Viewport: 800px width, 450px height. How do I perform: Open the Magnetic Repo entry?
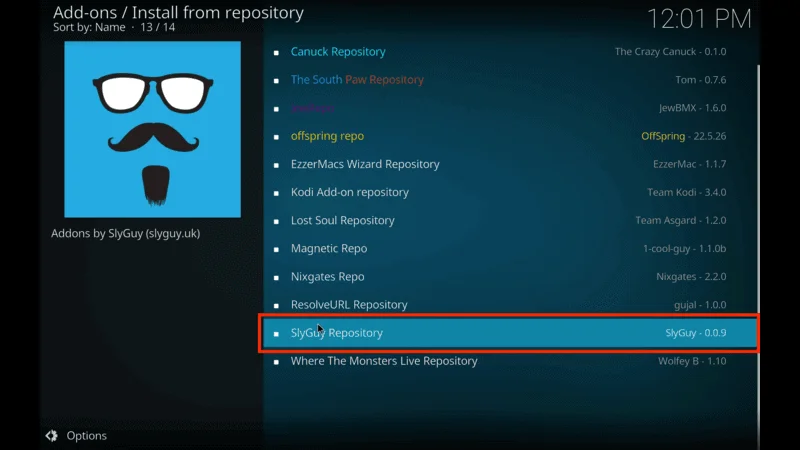(x=328, y=248)
